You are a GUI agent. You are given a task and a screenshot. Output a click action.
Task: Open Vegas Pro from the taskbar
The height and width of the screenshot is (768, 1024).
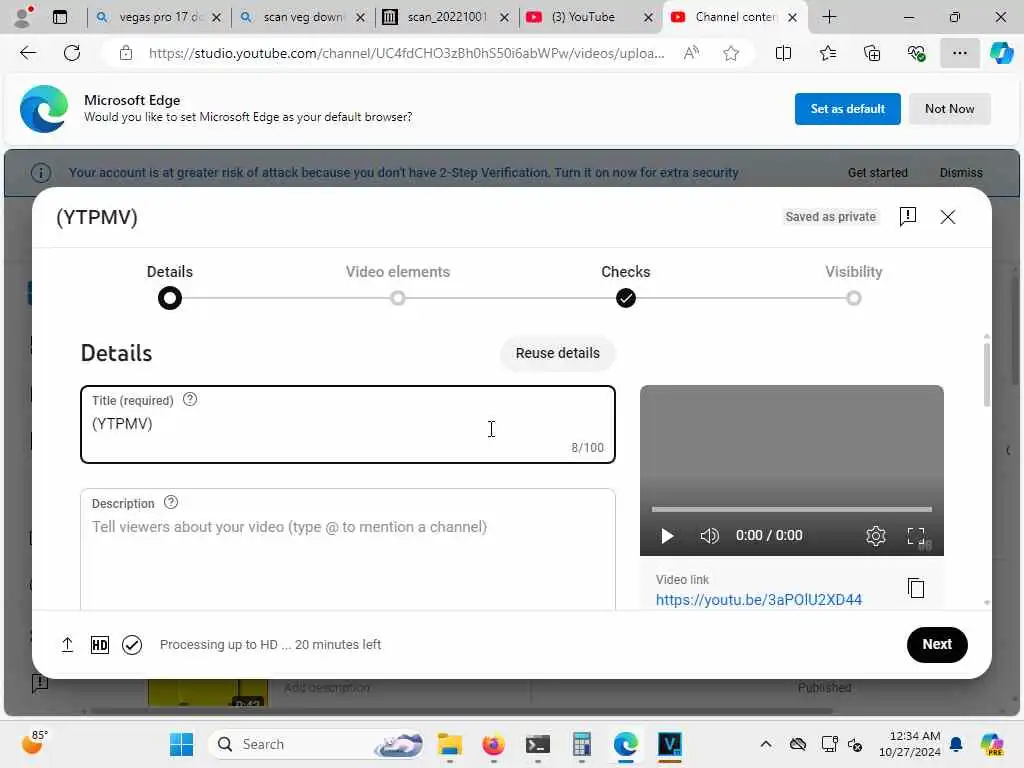(669, 744)
